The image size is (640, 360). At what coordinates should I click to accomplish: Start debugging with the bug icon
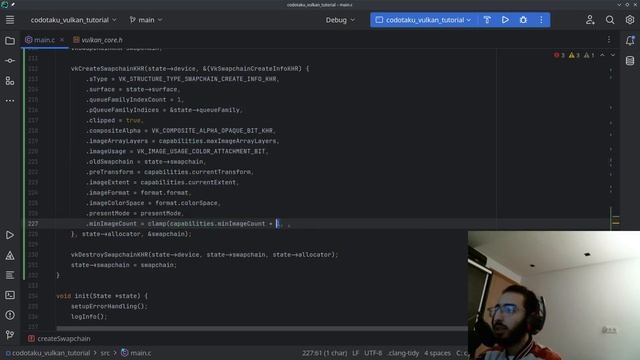tap(523, 20)
